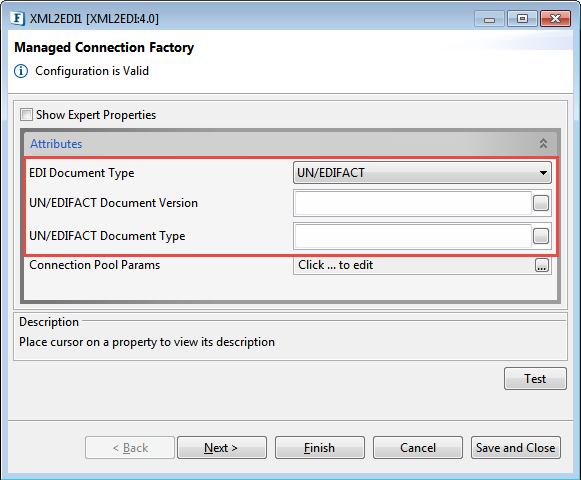Click the XML2EDI application icon in title bar
Screen dimensions: 581x480
17,19
